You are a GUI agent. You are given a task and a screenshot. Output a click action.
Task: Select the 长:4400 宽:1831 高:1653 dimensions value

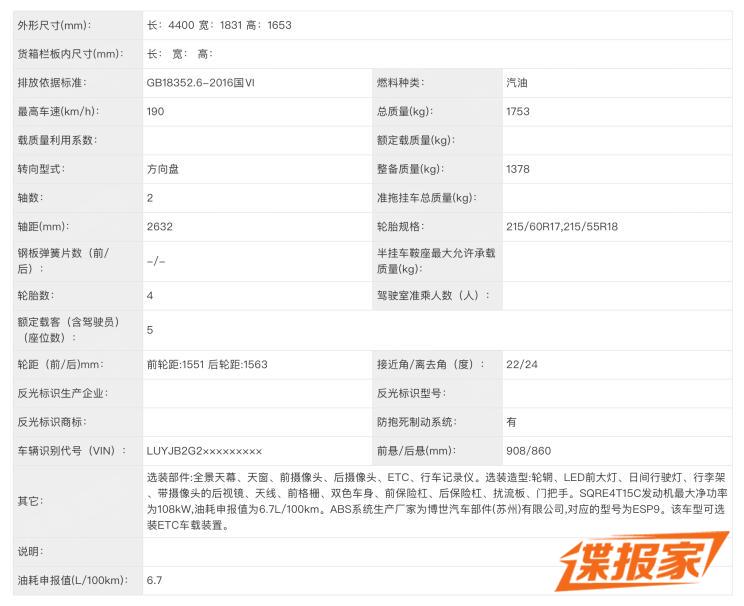pyautogui.click(x=219, y=25)
